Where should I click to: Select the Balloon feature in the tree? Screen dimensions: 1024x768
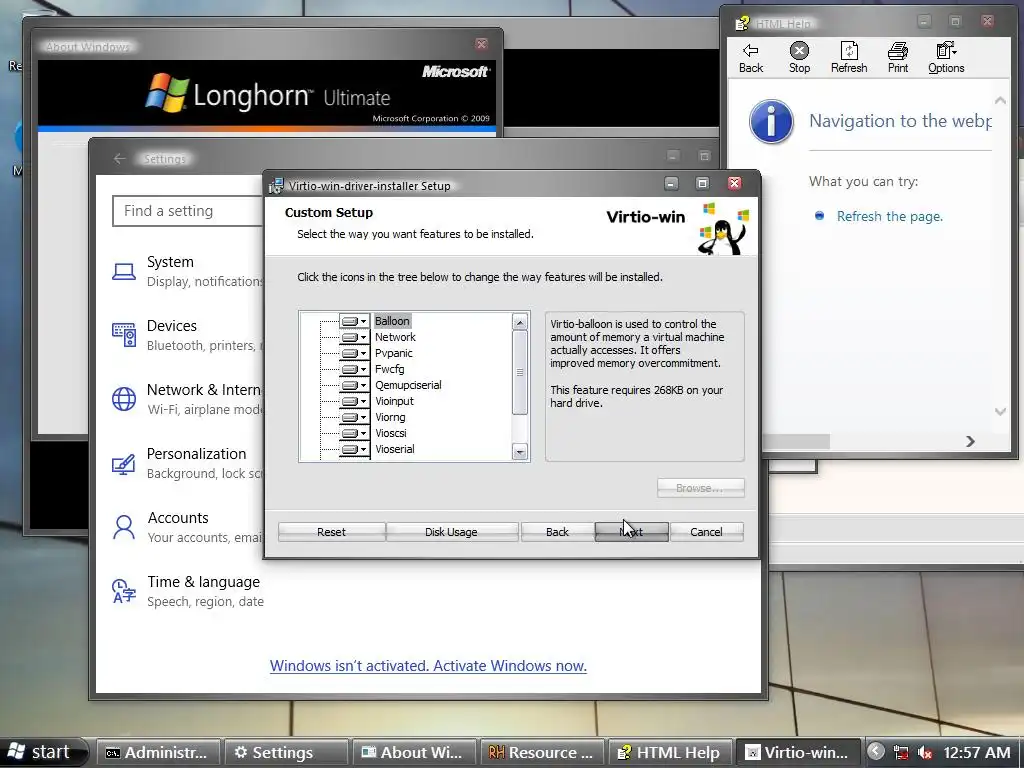tap(392, 321)
